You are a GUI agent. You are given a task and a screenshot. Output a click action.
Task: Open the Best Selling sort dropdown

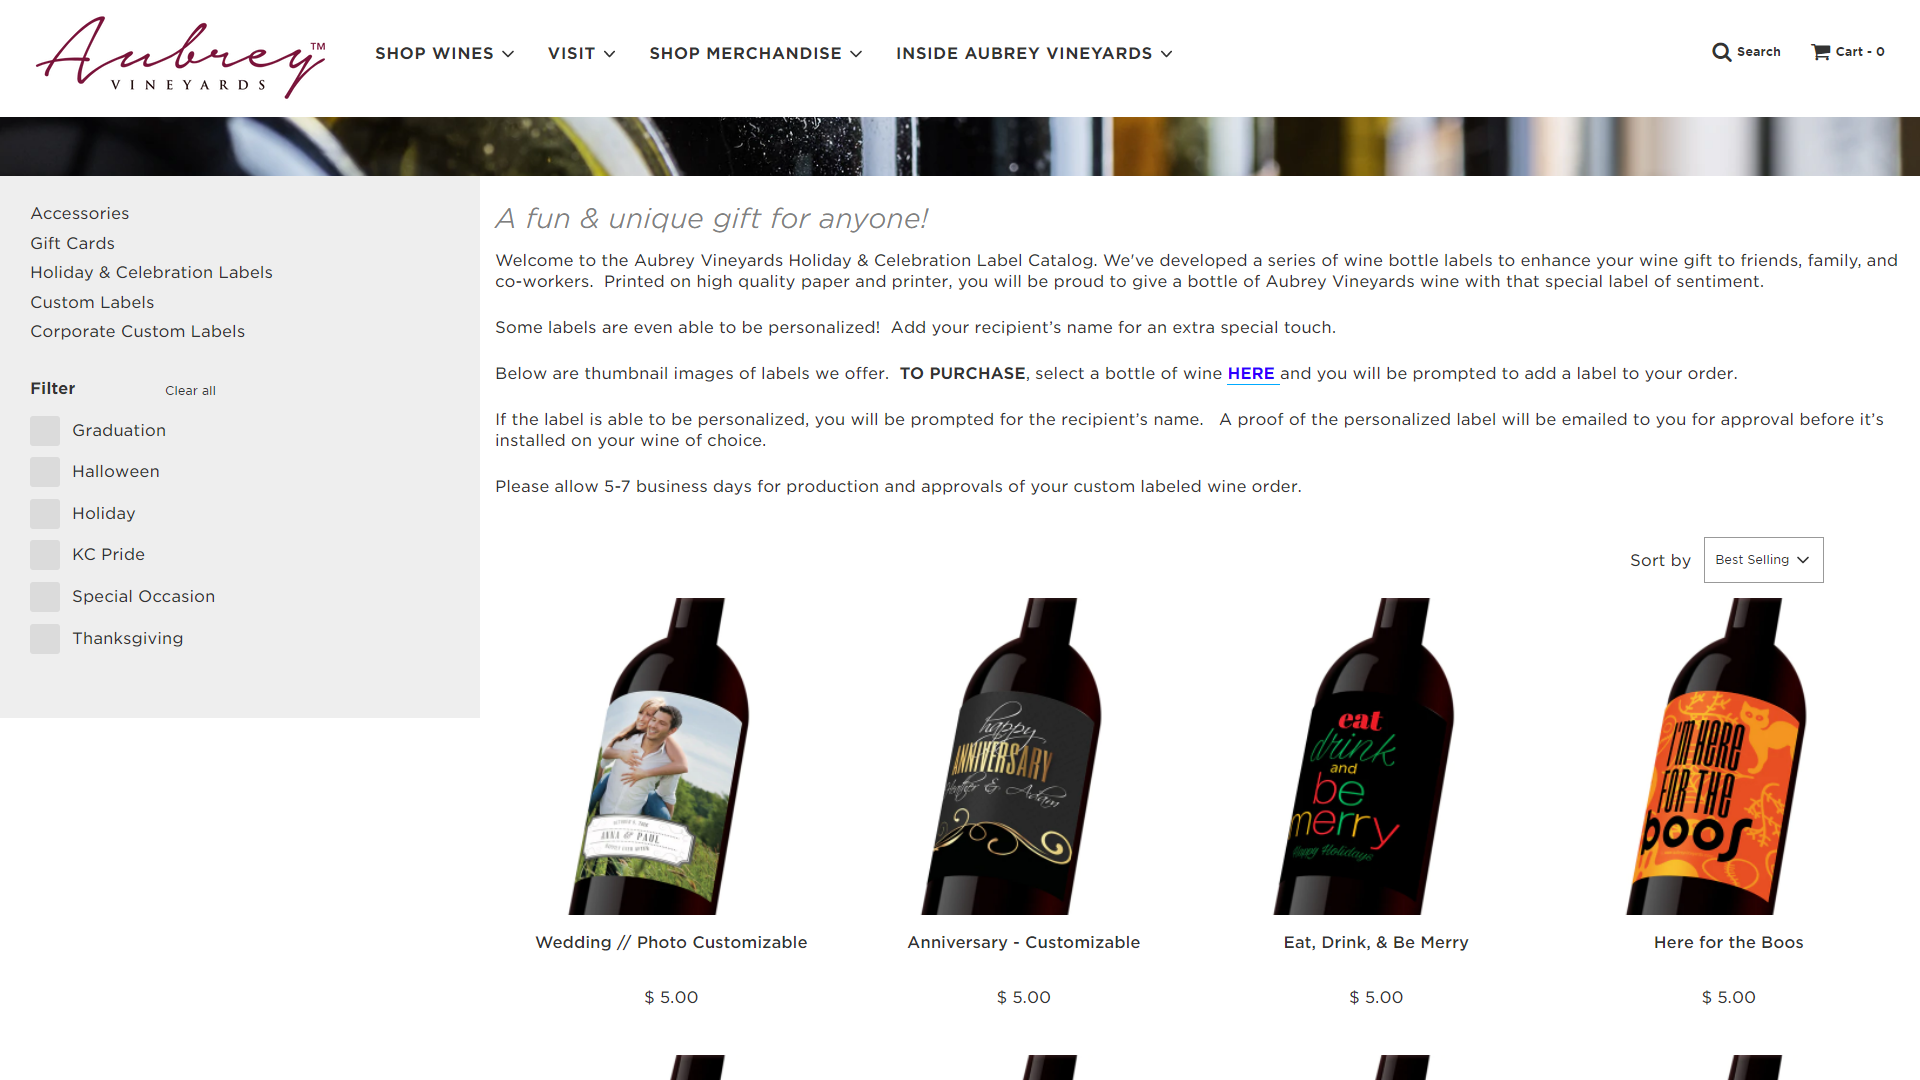(x=1763, y=560)
